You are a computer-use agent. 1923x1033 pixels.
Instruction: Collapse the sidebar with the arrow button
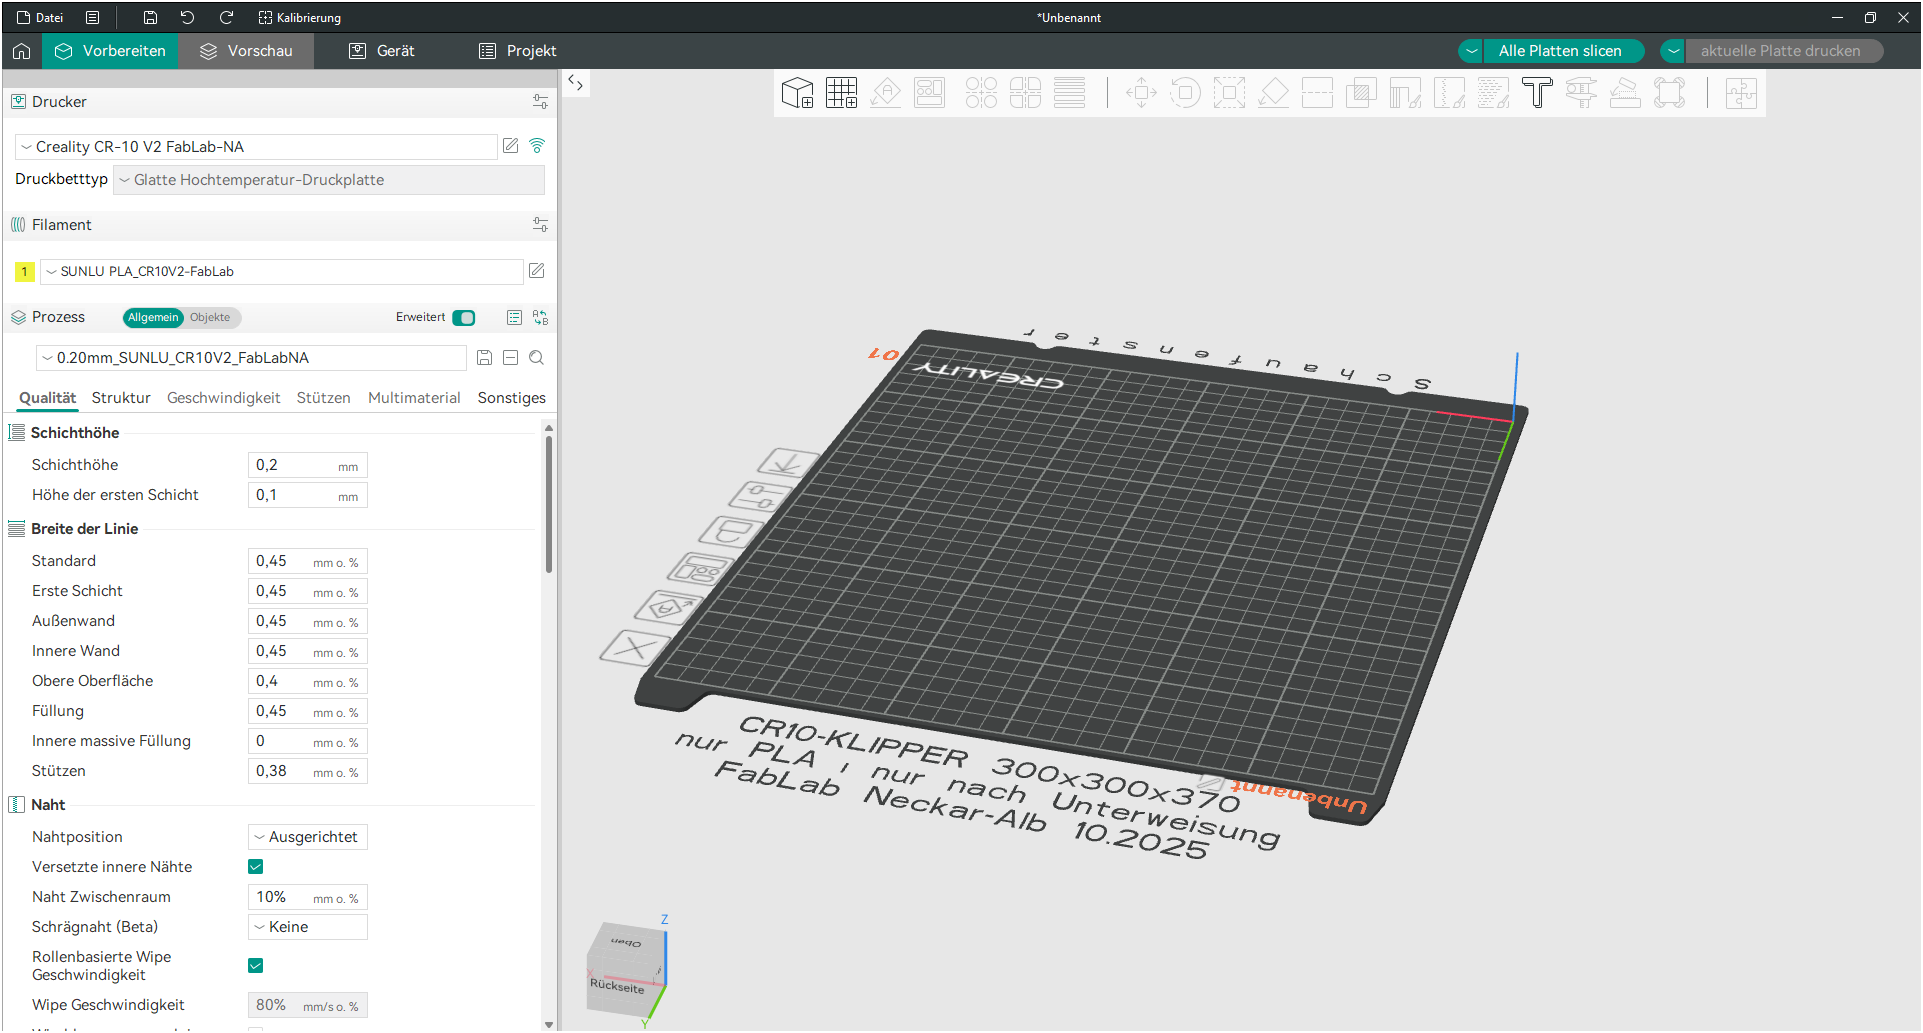pyautogui.click(x=576, y=83)
